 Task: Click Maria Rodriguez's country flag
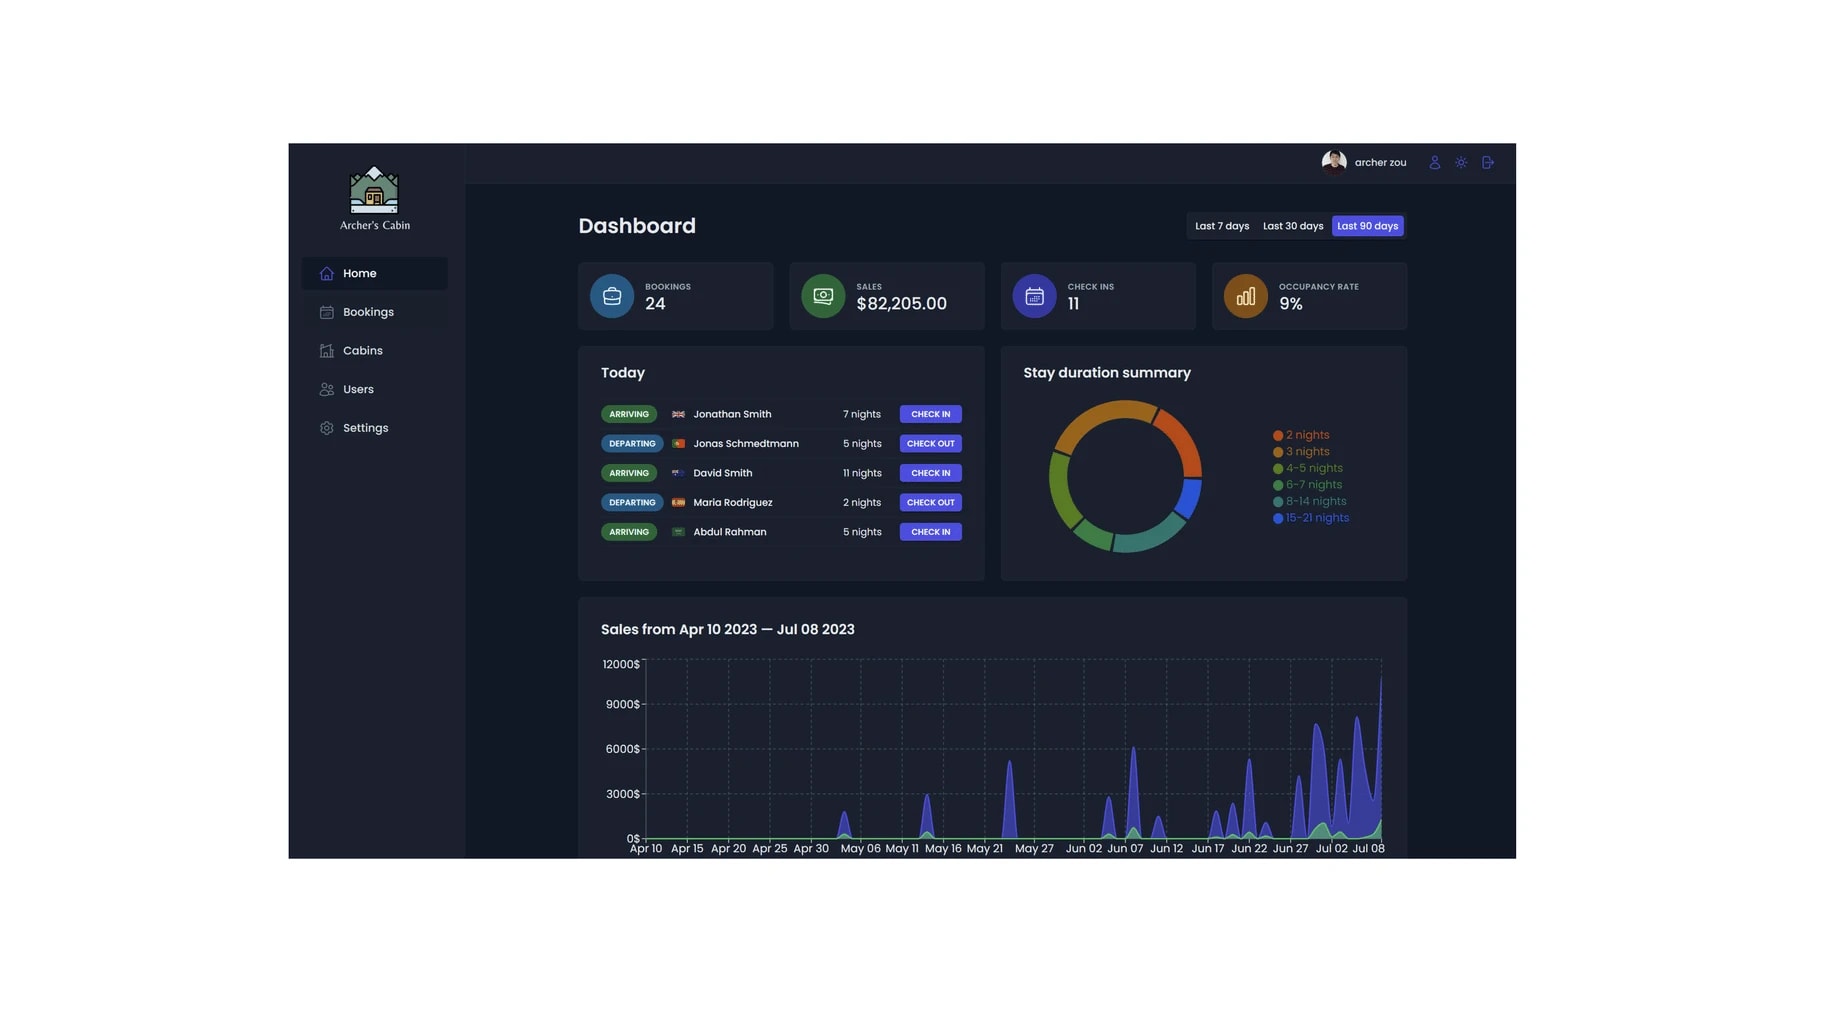coord(678,502)
